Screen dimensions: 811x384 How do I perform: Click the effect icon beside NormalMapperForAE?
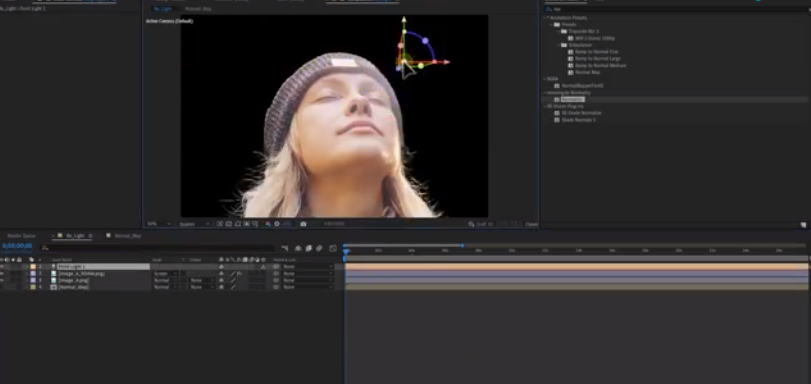click(x=557, y=85)
